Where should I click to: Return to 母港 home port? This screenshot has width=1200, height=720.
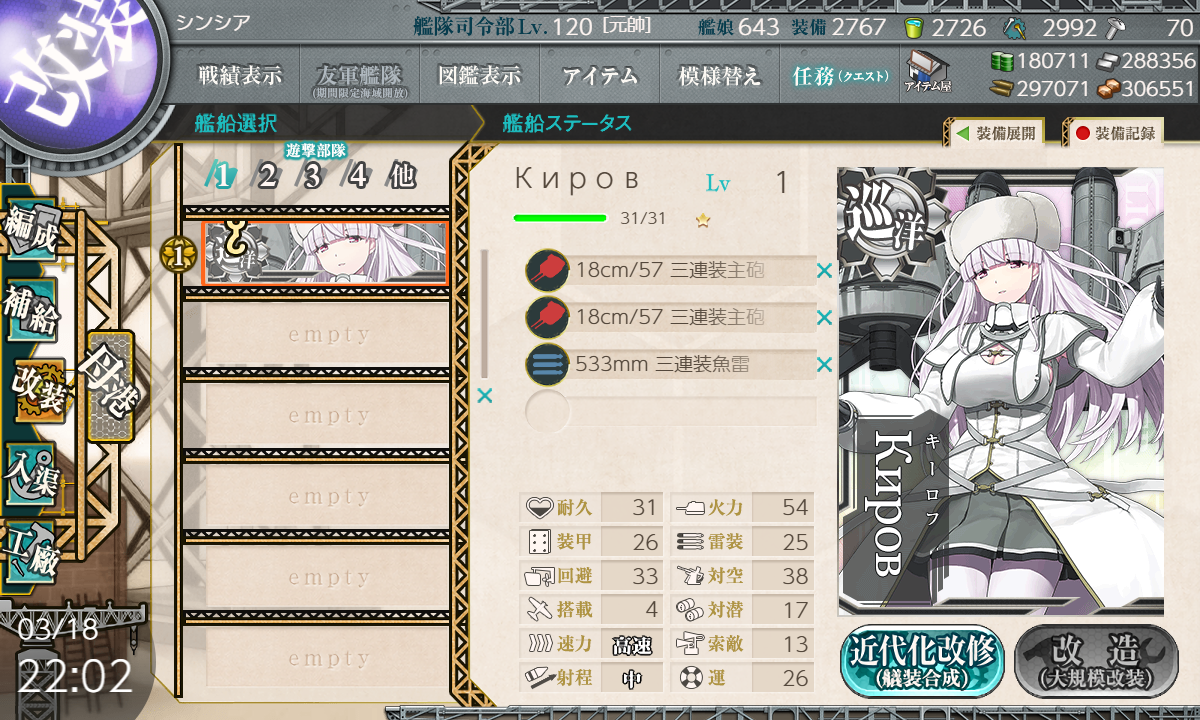(x=109, y=386)
